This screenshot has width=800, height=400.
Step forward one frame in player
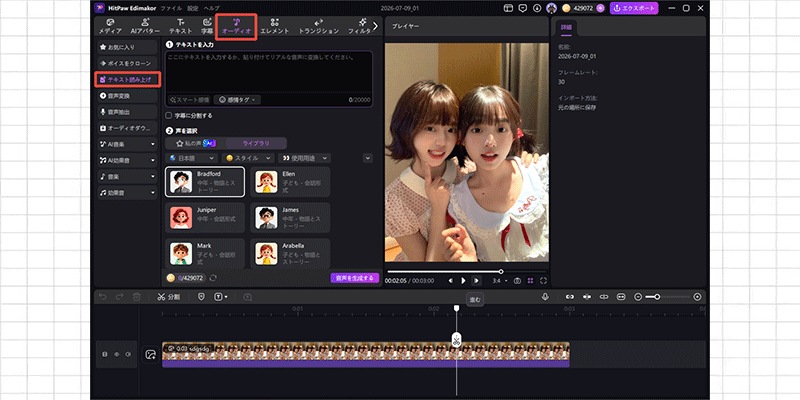476,281
